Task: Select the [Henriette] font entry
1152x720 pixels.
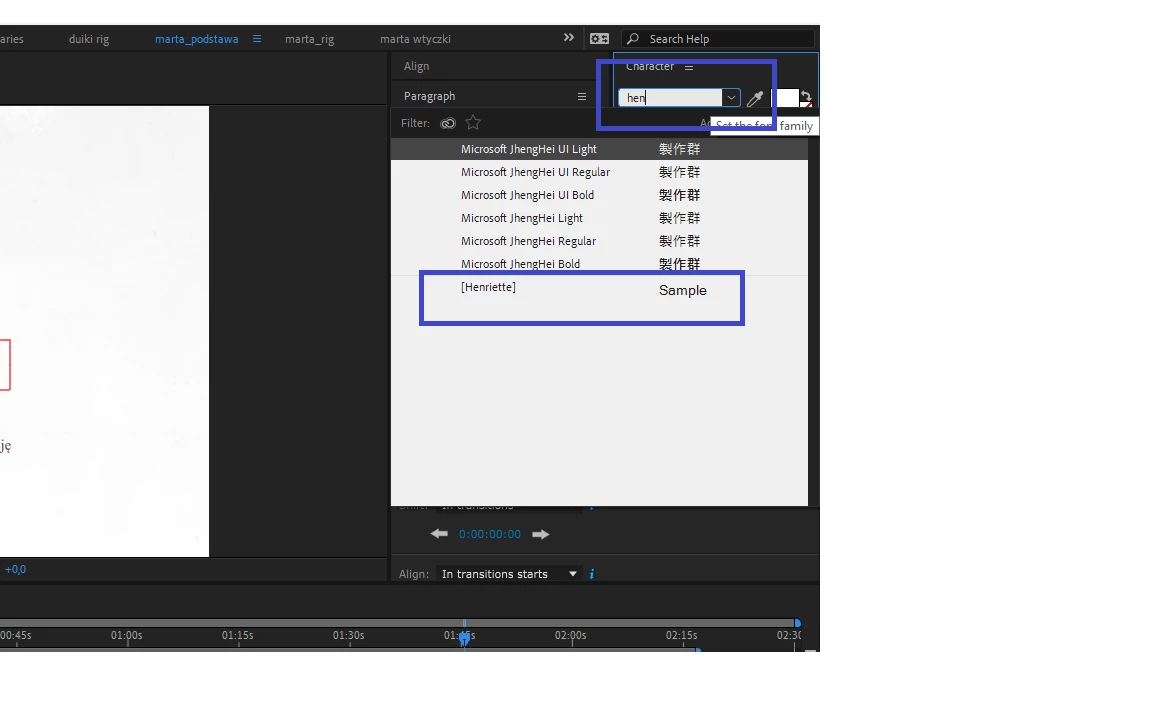Action: point(599,289)
